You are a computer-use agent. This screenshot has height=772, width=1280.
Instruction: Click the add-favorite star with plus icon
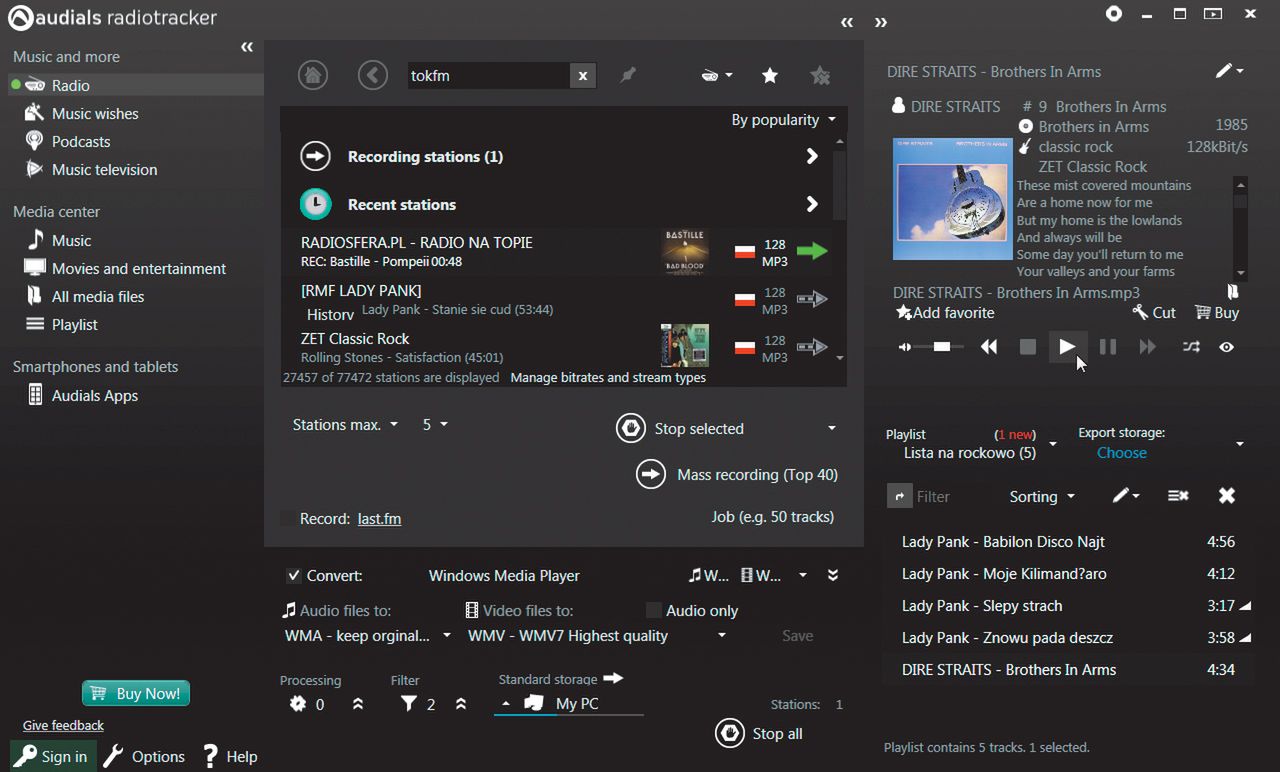(x=820, y=75)
